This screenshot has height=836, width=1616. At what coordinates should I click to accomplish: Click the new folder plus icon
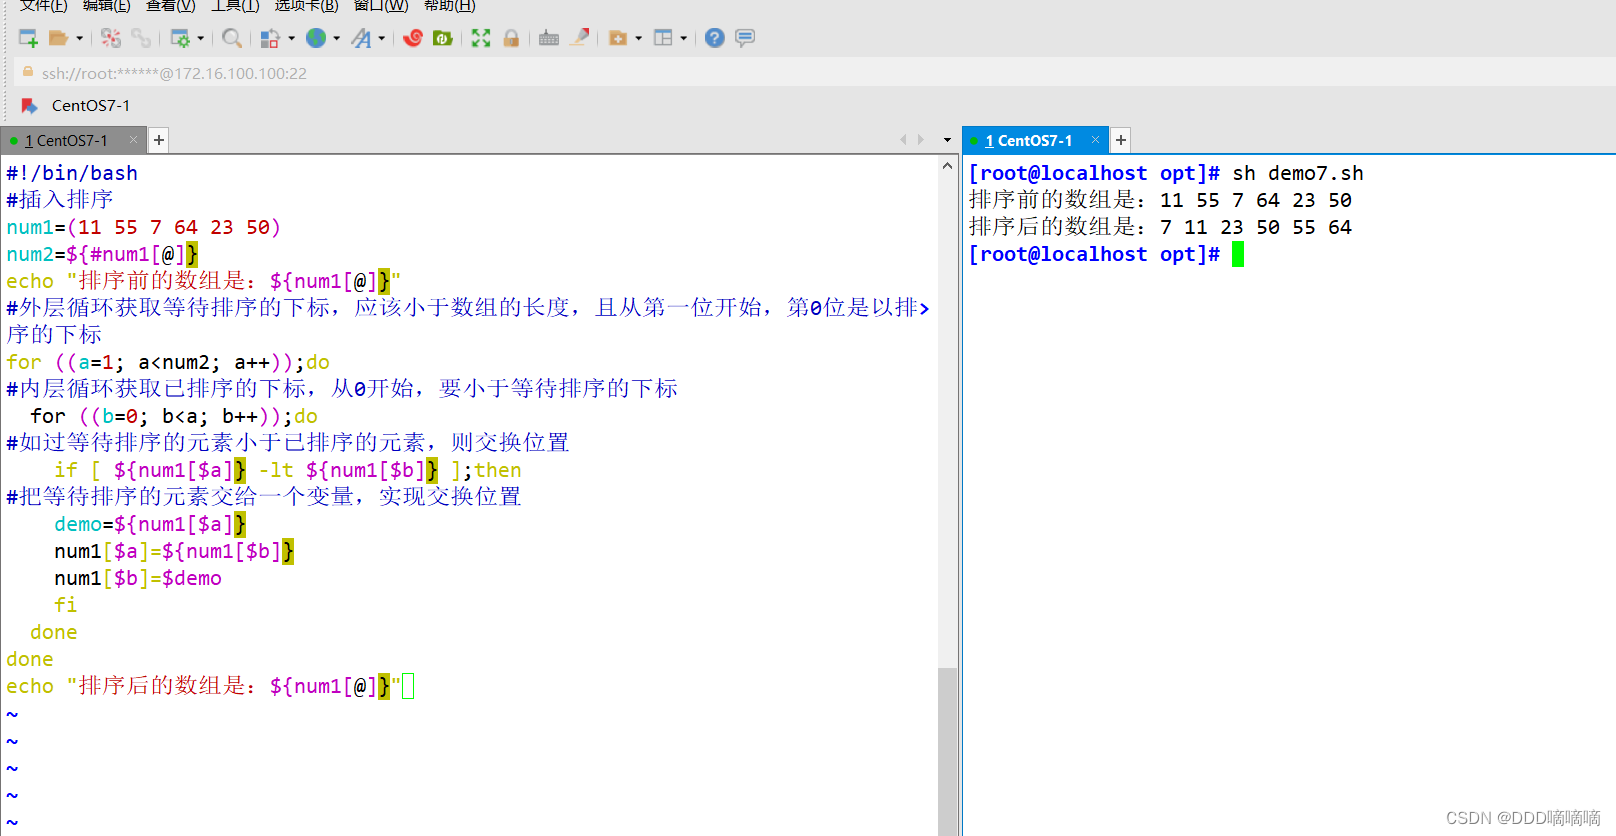click(x=618, y=38)
